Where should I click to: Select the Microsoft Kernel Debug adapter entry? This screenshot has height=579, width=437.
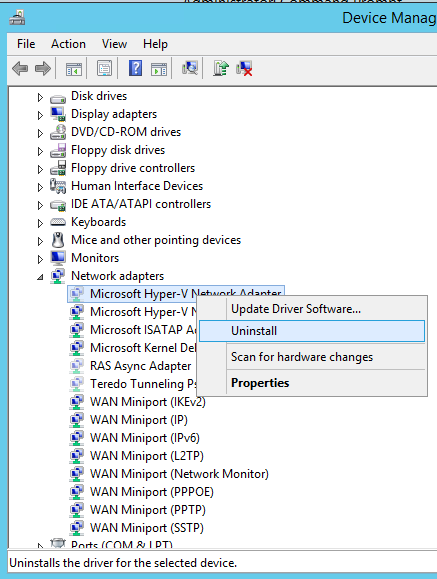(143, 348)
